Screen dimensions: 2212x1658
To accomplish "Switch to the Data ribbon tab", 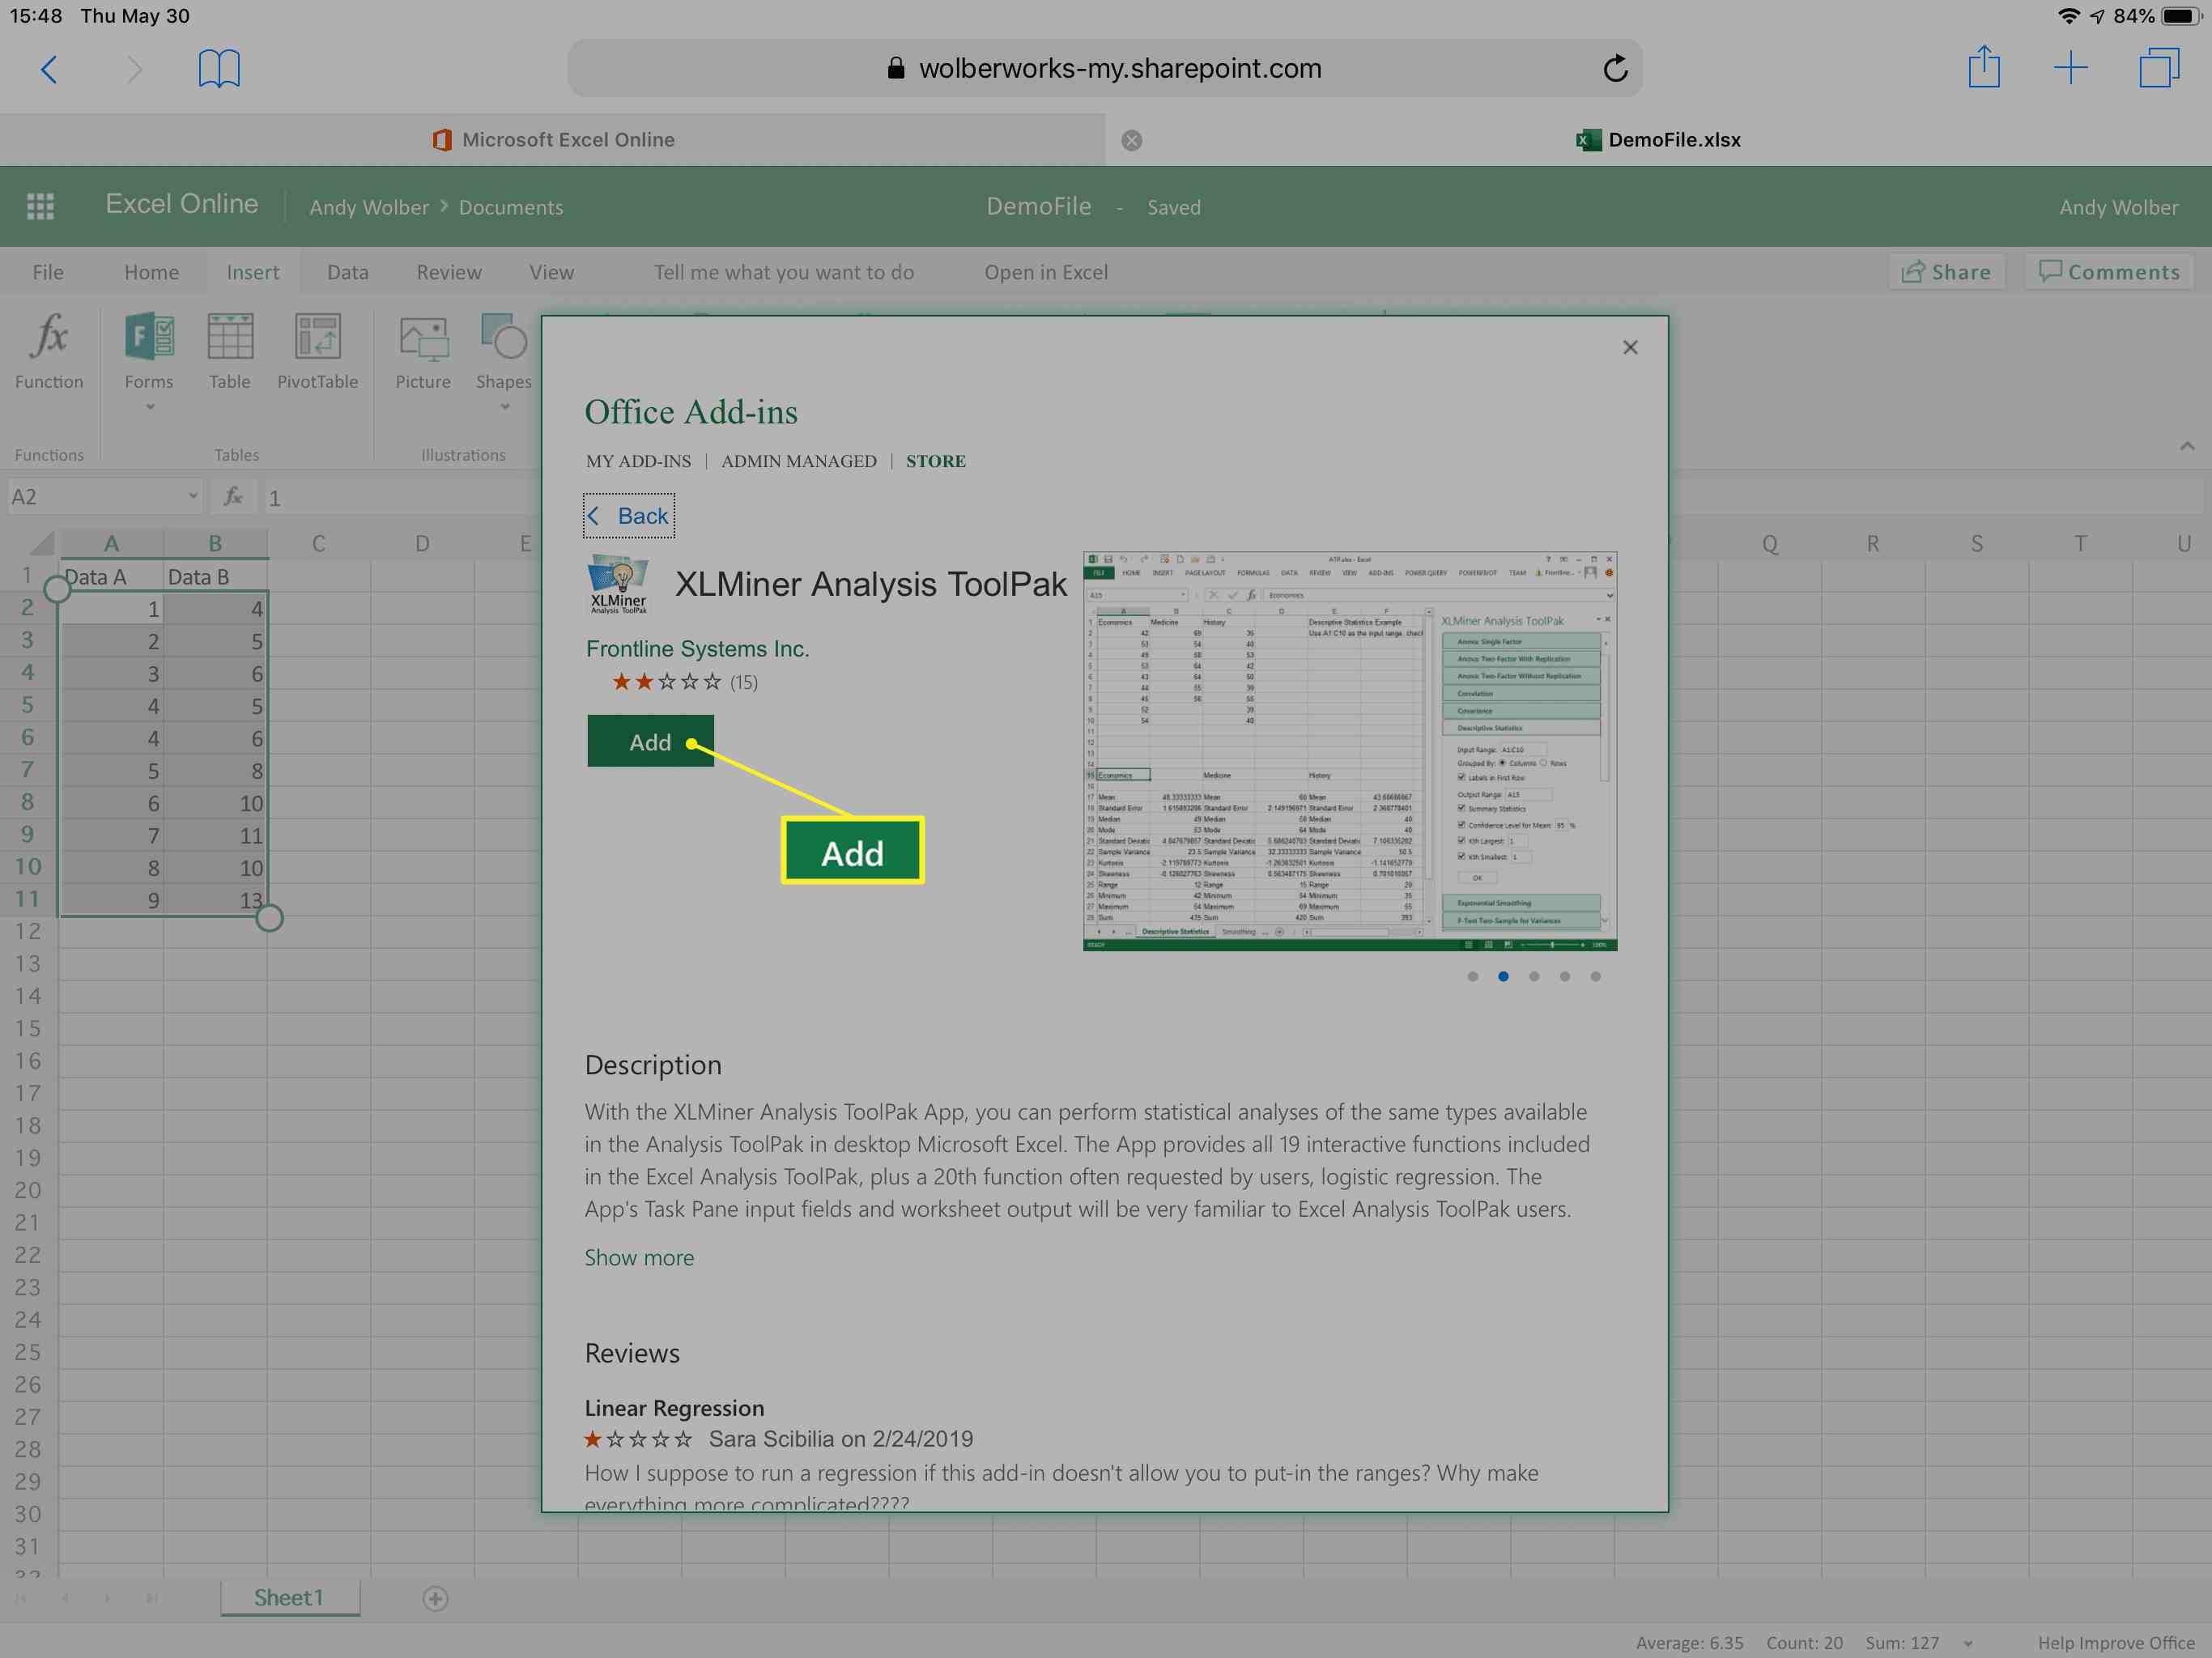I will coord(347,272).
